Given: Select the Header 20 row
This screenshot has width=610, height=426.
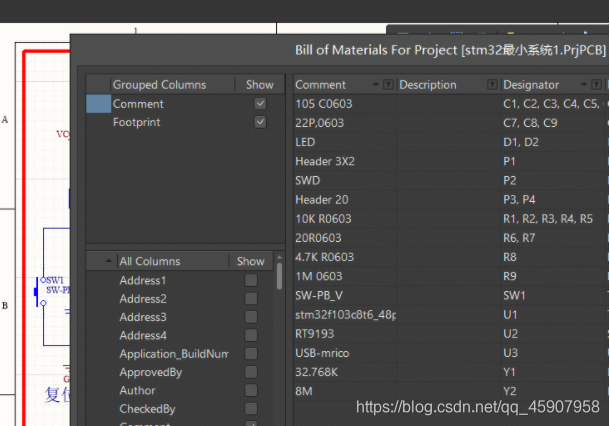Looking at the screenshot, I should tap(451, 200).
